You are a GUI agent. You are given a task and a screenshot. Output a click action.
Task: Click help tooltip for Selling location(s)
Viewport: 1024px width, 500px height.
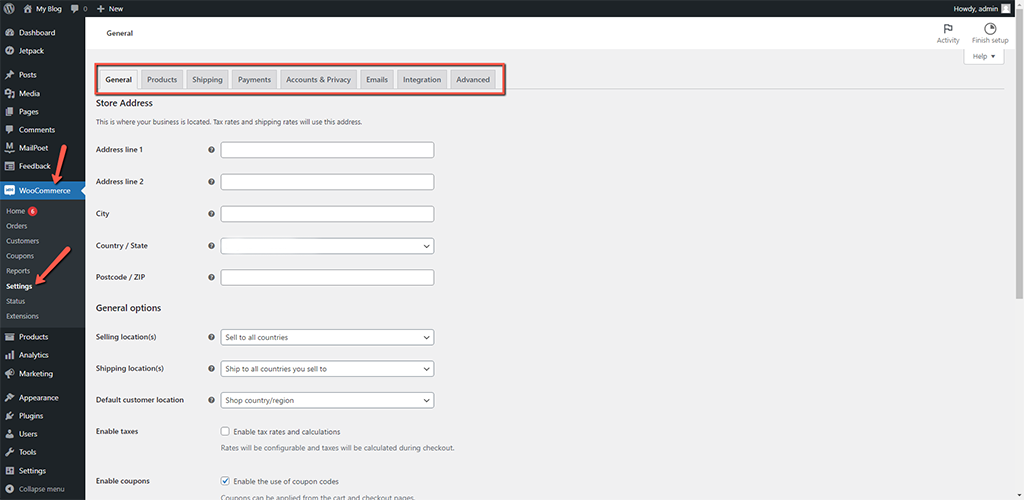(211, 337)
